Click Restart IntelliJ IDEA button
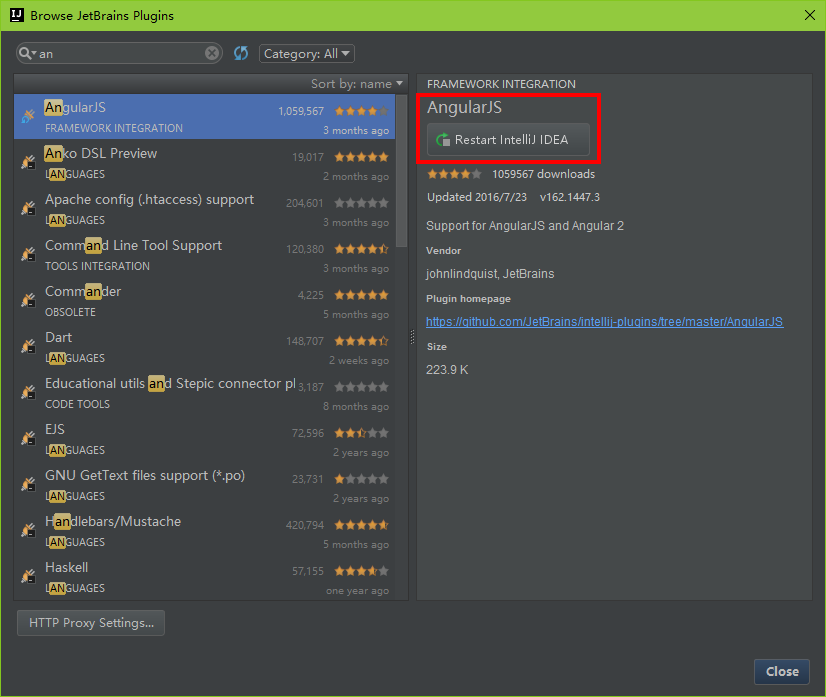 [508, 140]
